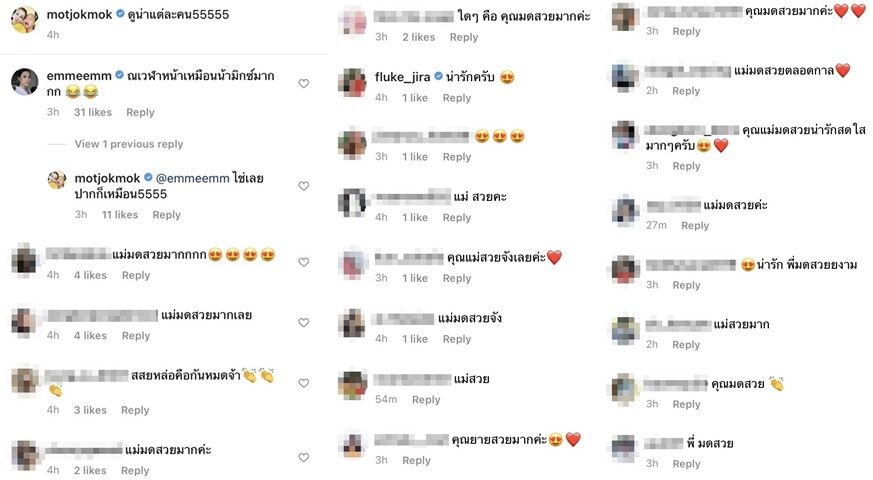View 11 likes on motjokmok's reply
873x480 pixels.
pyautogui.click(x=120, y=215)
